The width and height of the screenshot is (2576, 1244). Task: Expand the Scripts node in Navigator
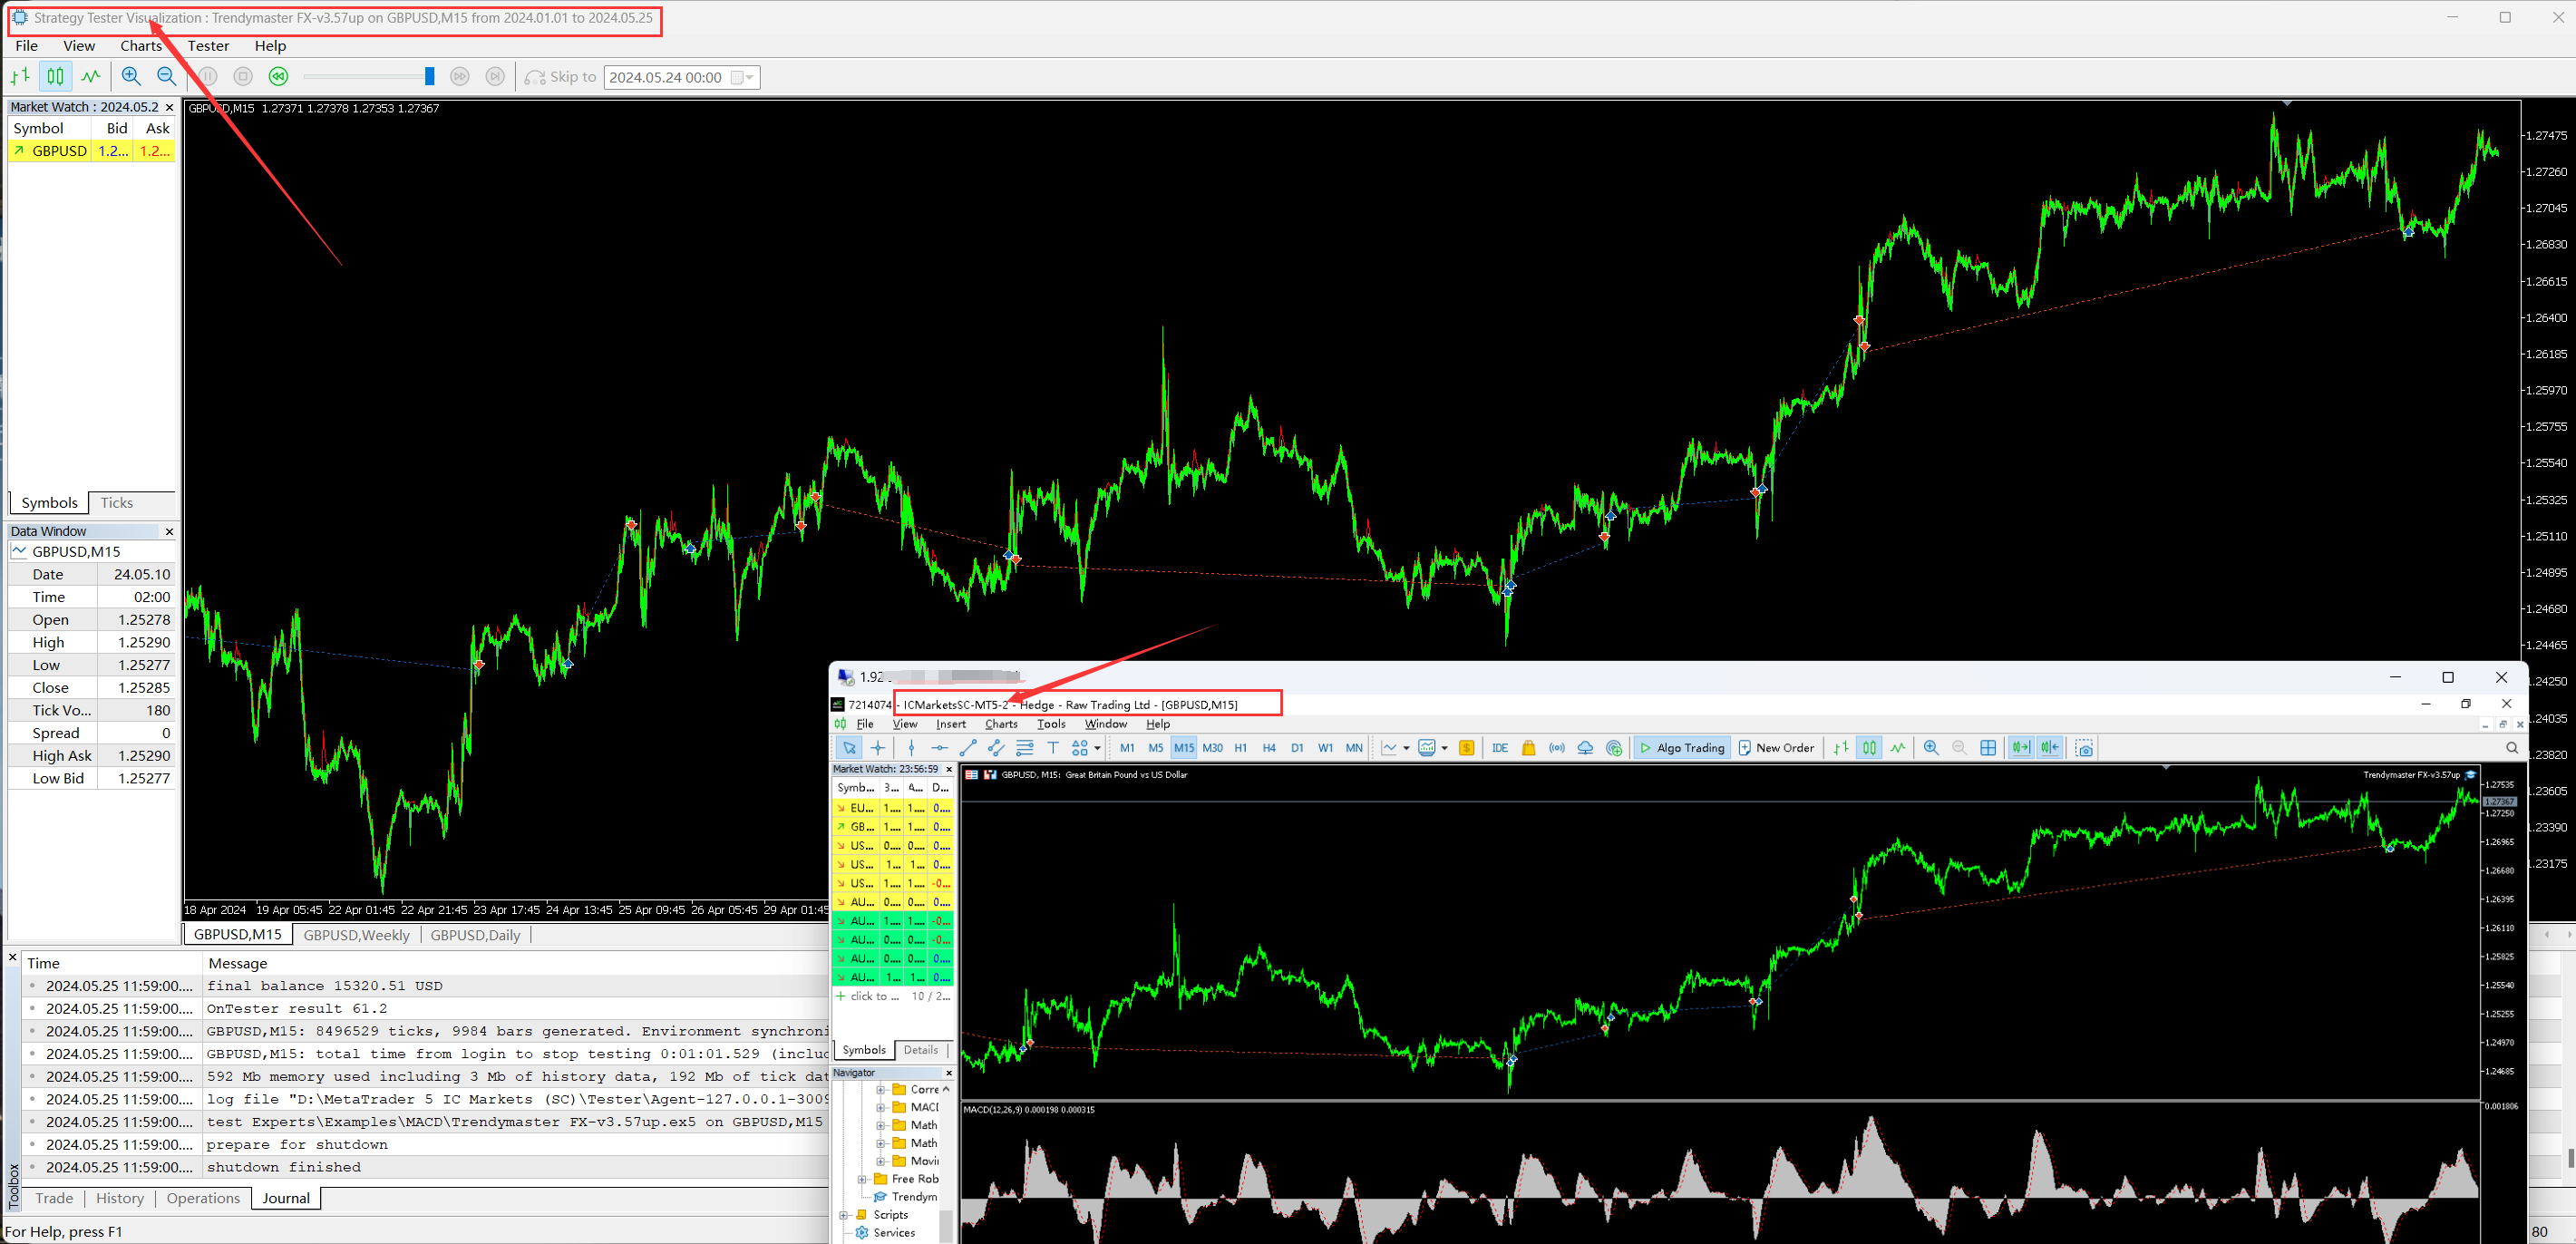pos(844,1215)
